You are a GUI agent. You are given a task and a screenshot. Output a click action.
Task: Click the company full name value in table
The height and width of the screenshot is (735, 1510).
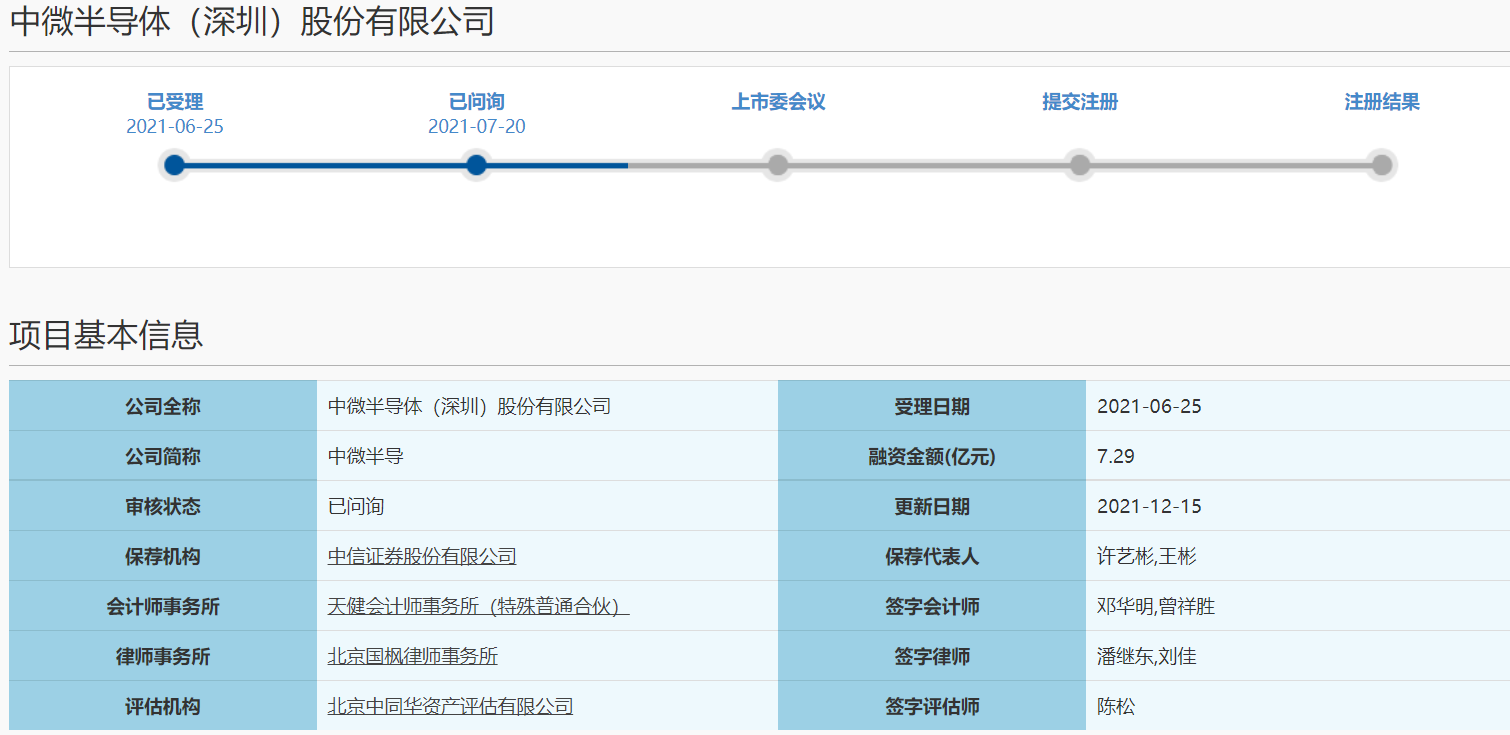point(469,407)
